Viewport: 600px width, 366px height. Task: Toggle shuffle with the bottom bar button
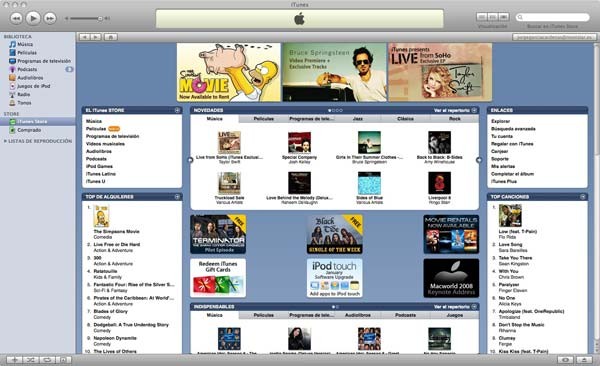31,360
